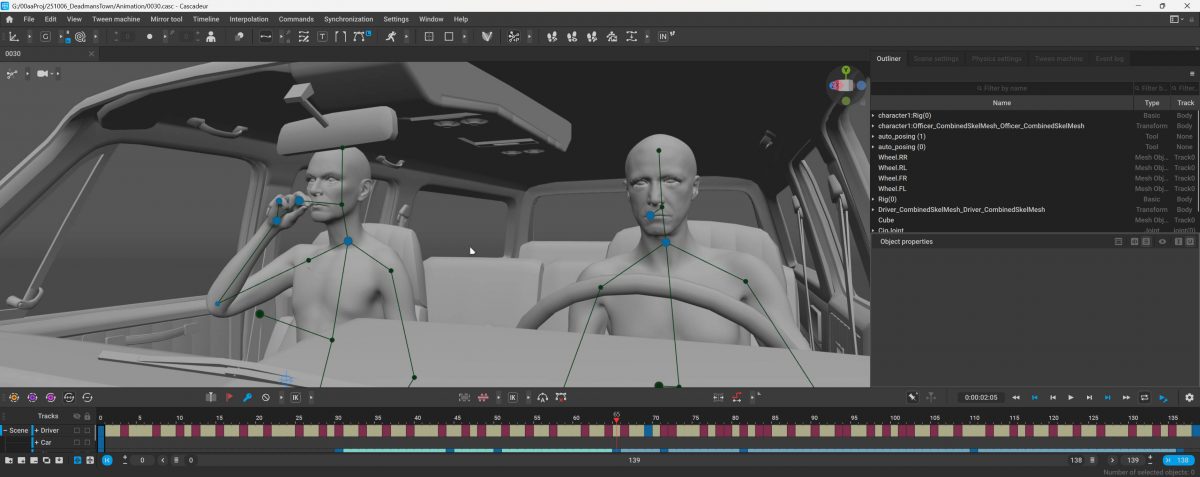This screenshot has height=477, width=1200.
Task: Click the Type column header
Action: [1152, 103]
